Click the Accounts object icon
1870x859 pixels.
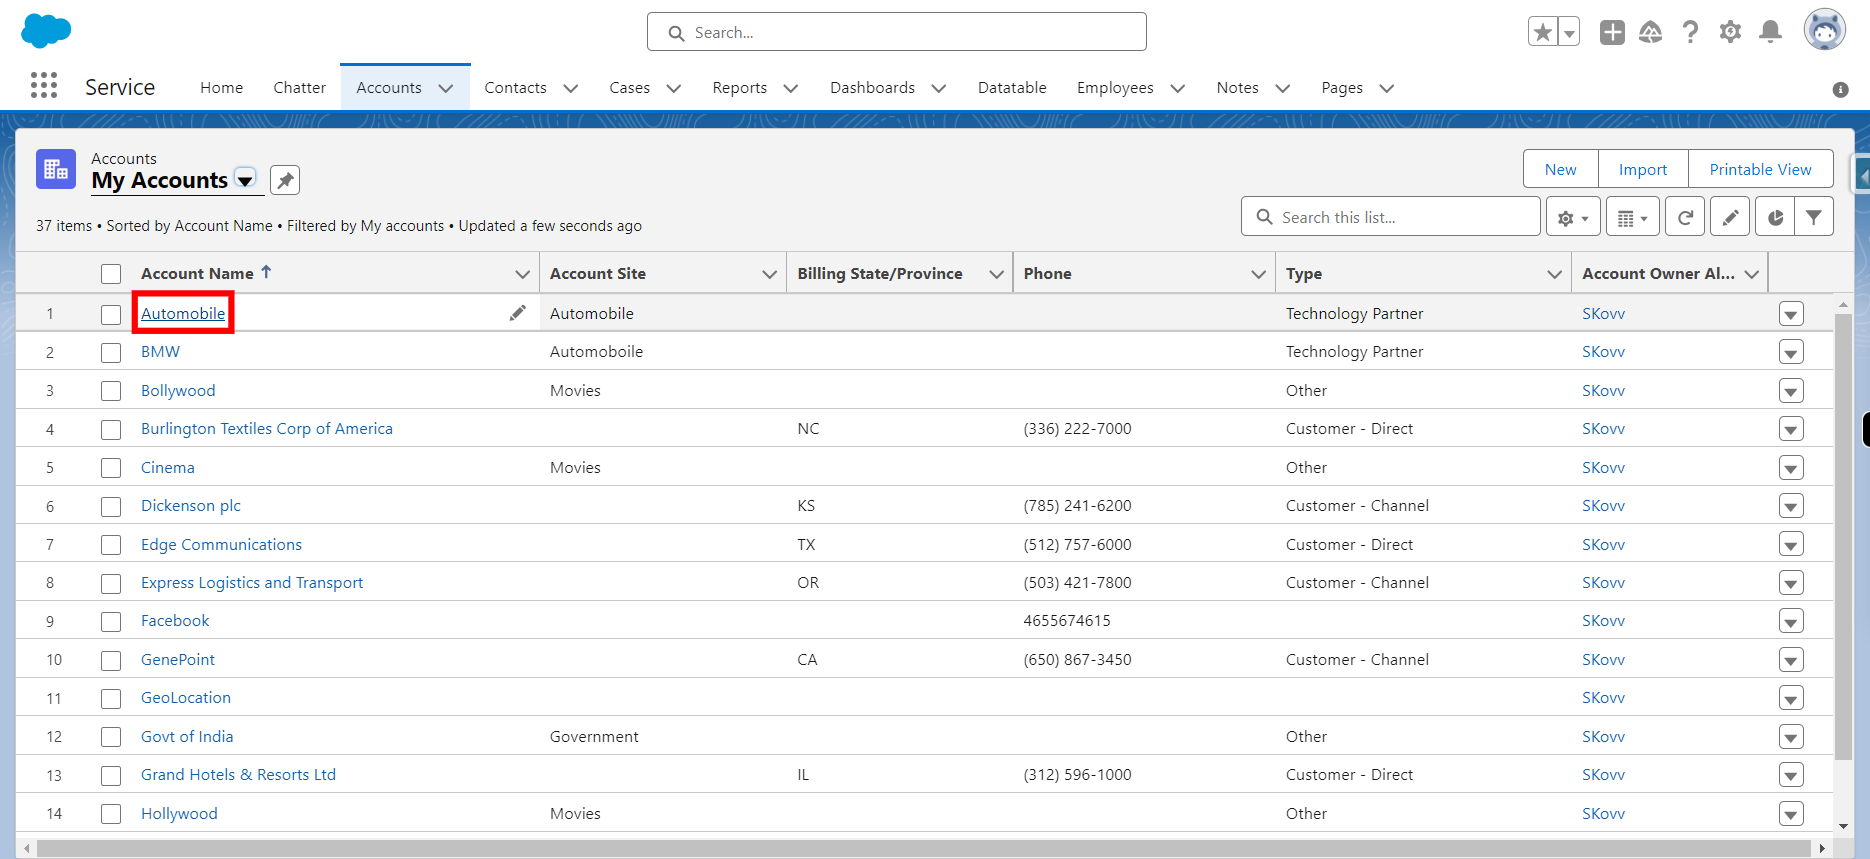click(56, 169)
